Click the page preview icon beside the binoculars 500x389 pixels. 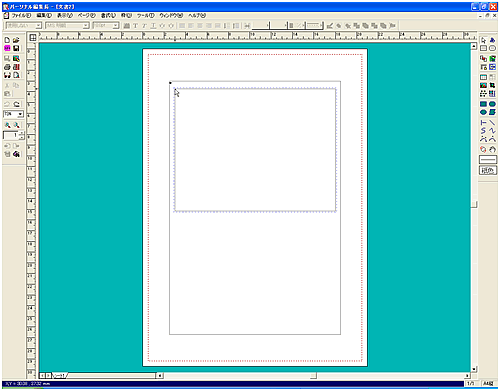click(x=16, y=75)
